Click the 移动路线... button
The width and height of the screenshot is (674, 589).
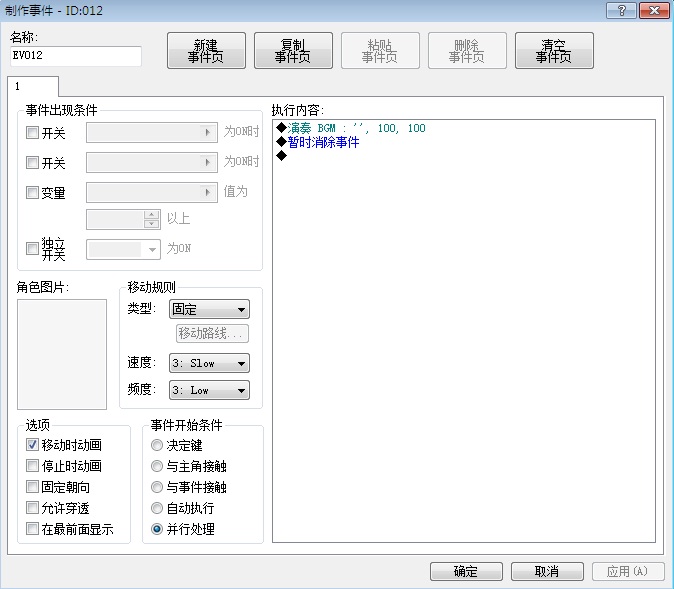pyautogui.click(x=212, y=333)
